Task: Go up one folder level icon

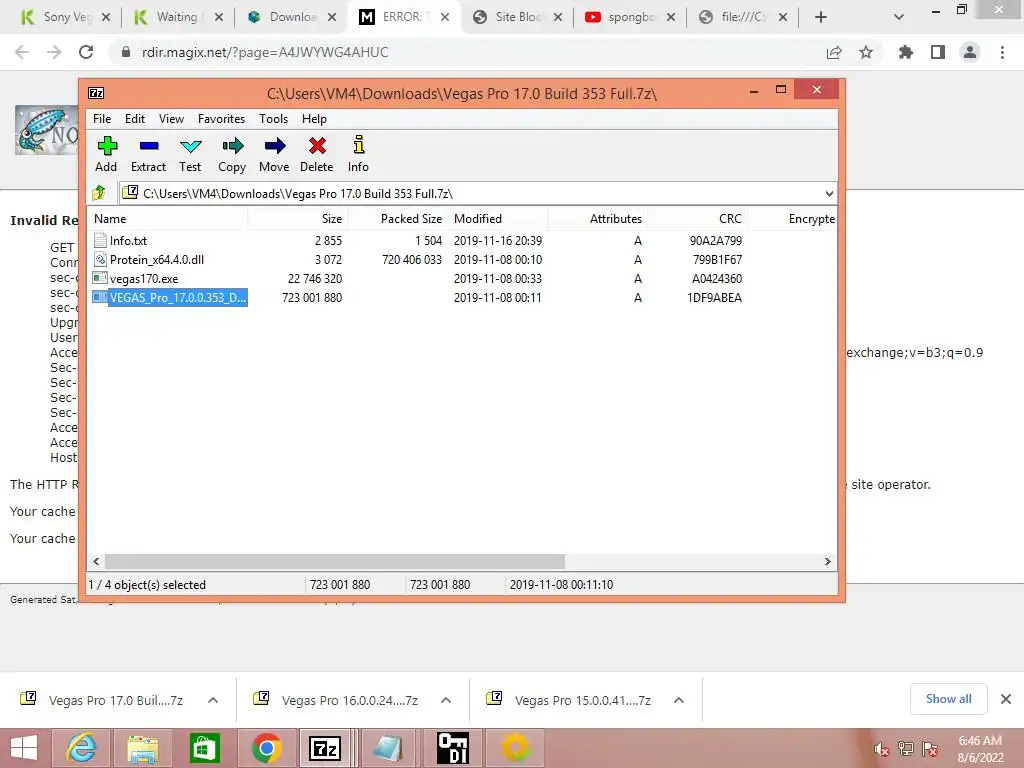Action: coord(99,193)
